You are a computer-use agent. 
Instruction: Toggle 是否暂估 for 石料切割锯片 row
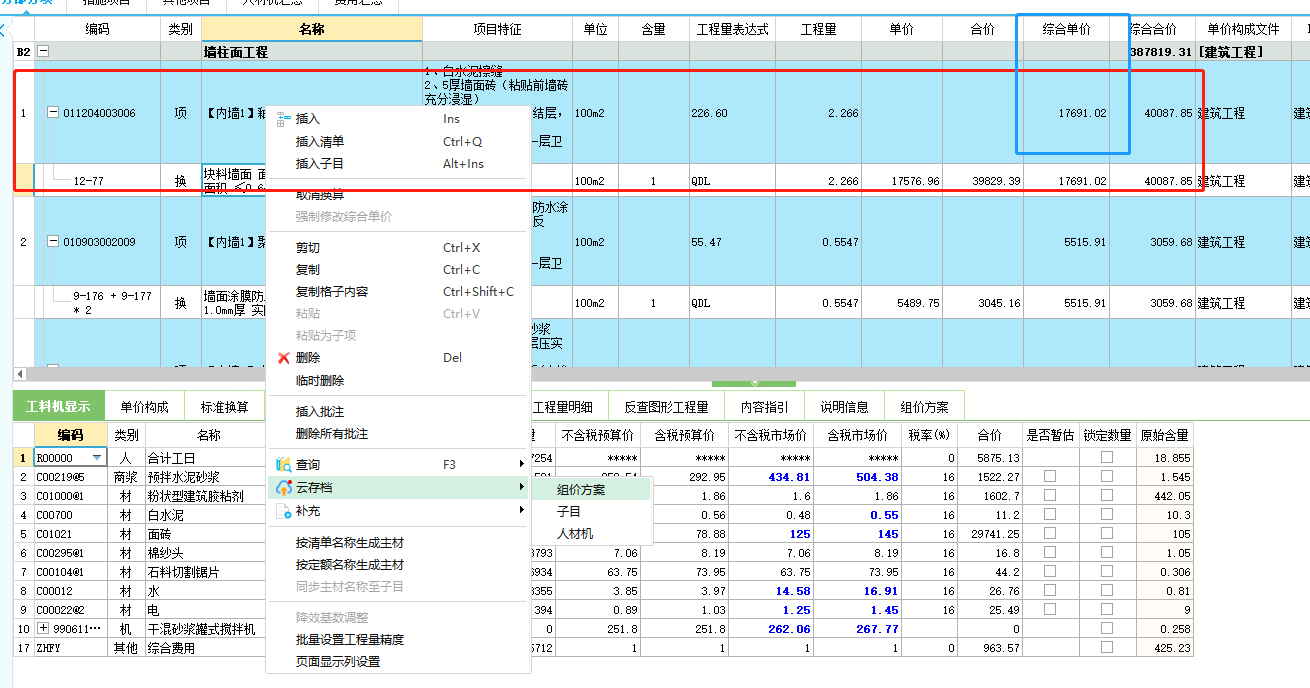click(x=1050, y=572)
